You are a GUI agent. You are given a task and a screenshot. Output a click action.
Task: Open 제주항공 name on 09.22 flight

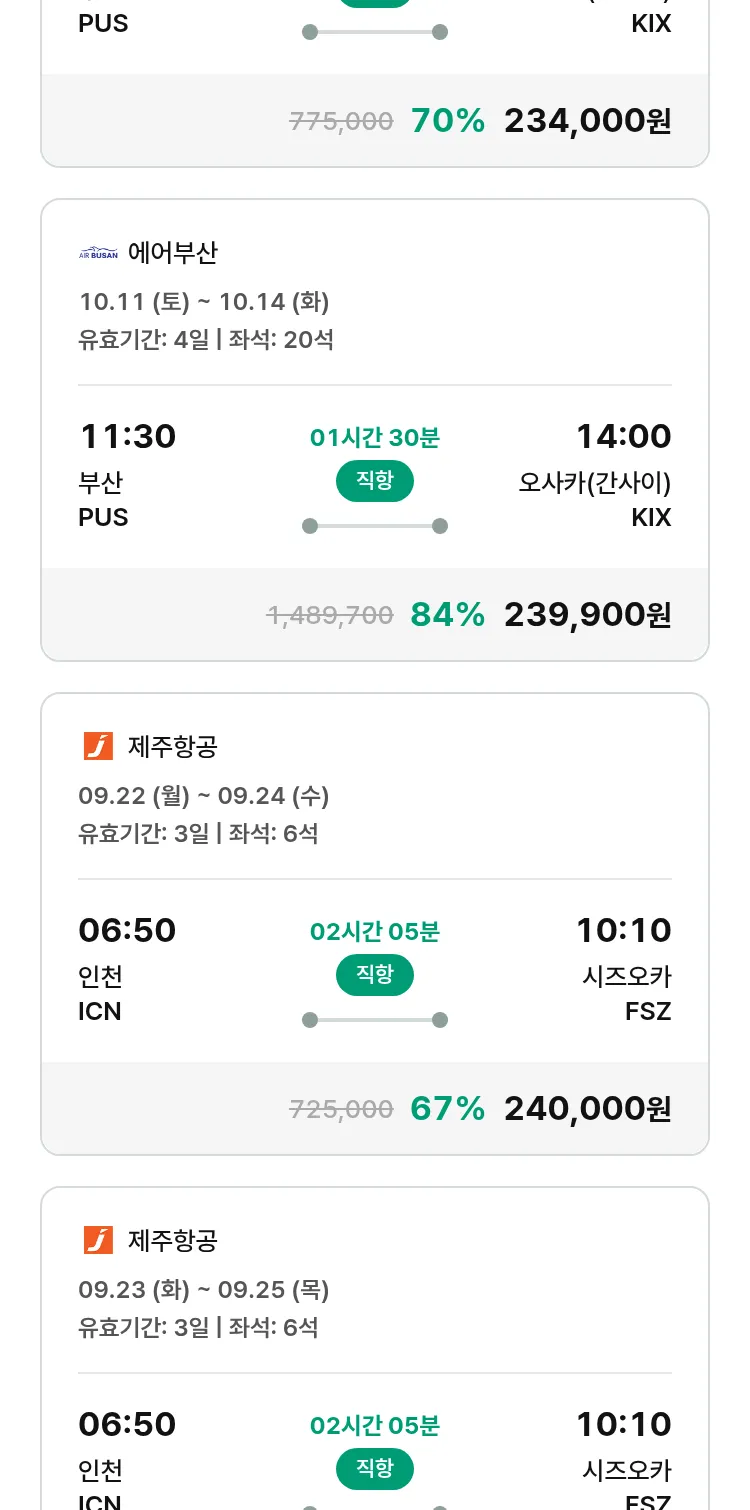click(172, 746)
